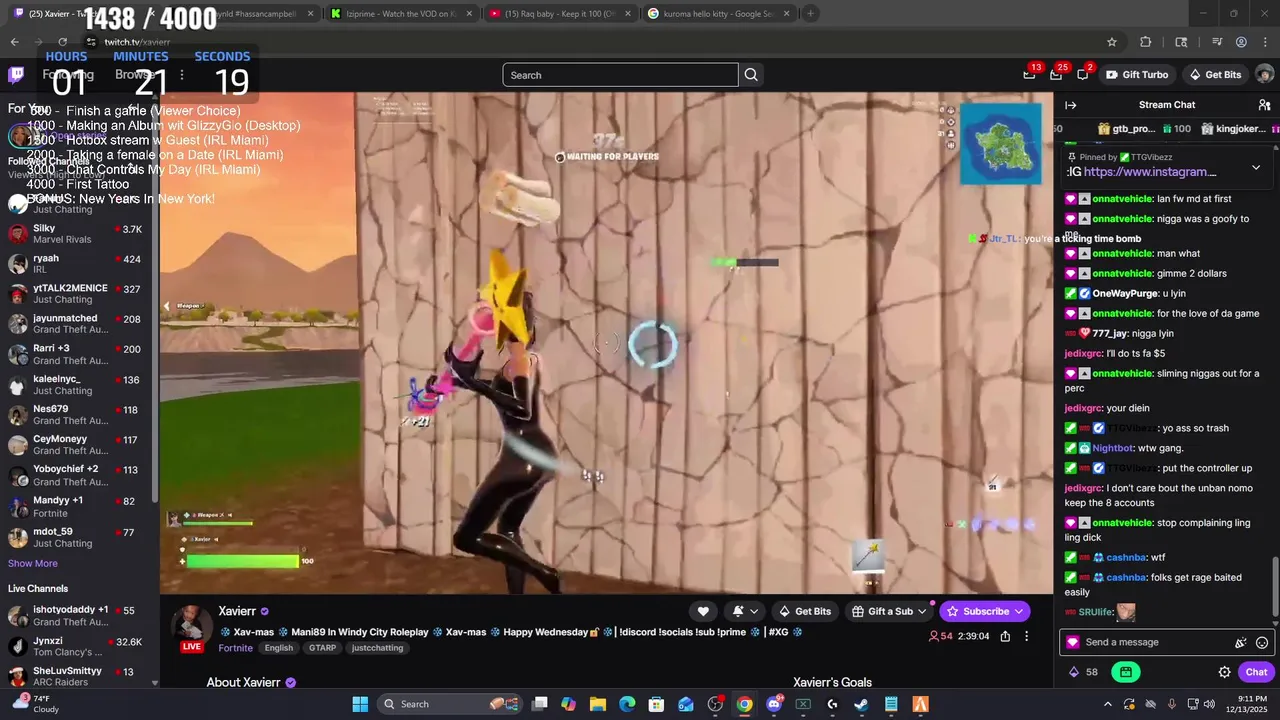Show hidden system tray icons
The height and width of the screenshot is (720, 1280).
pos(1107,704)
